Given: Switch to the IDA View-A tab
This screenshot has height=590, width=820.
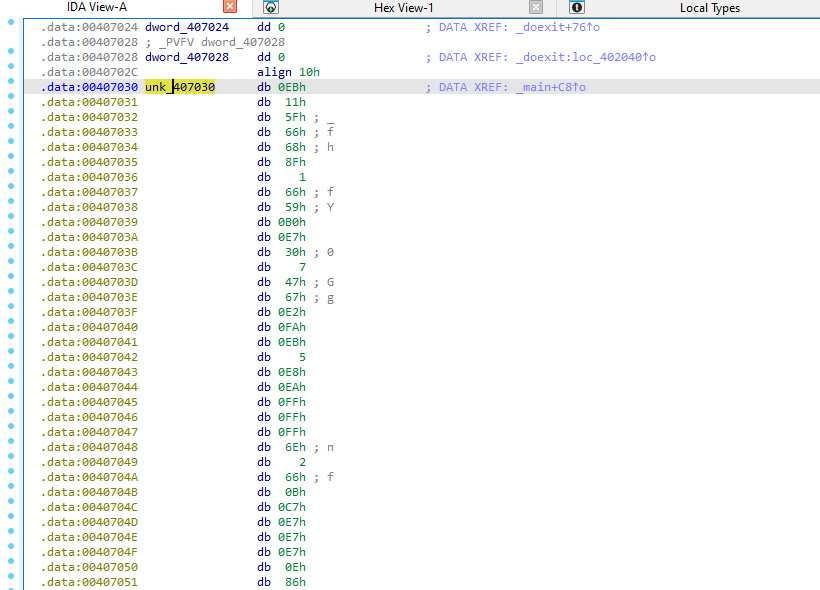Looking at the screenshot, I should [x=97, y=7].
